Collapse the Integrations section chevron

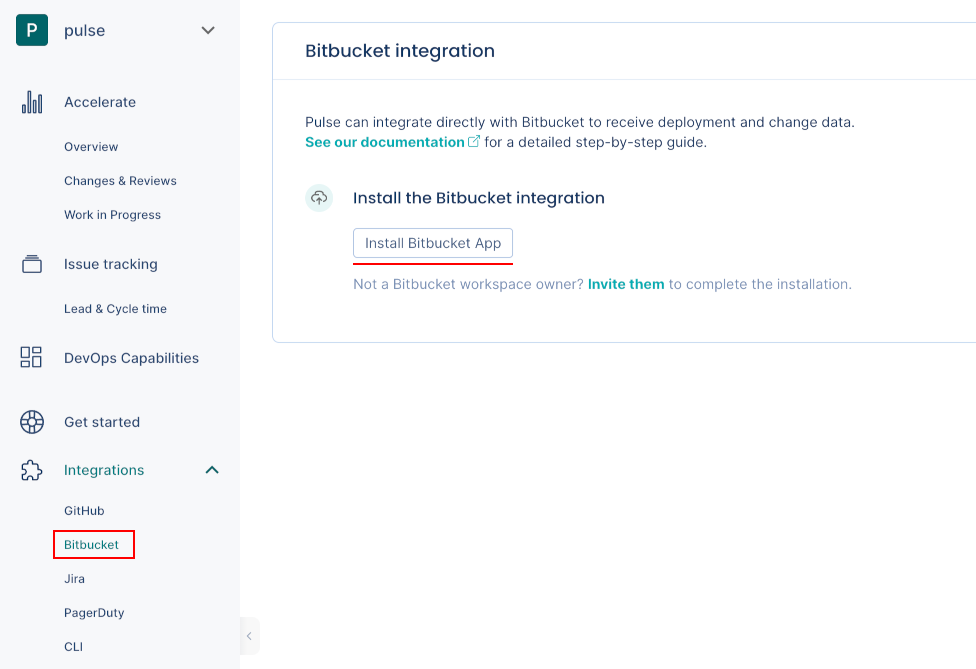pyautogui.click(x=211, y=469)
